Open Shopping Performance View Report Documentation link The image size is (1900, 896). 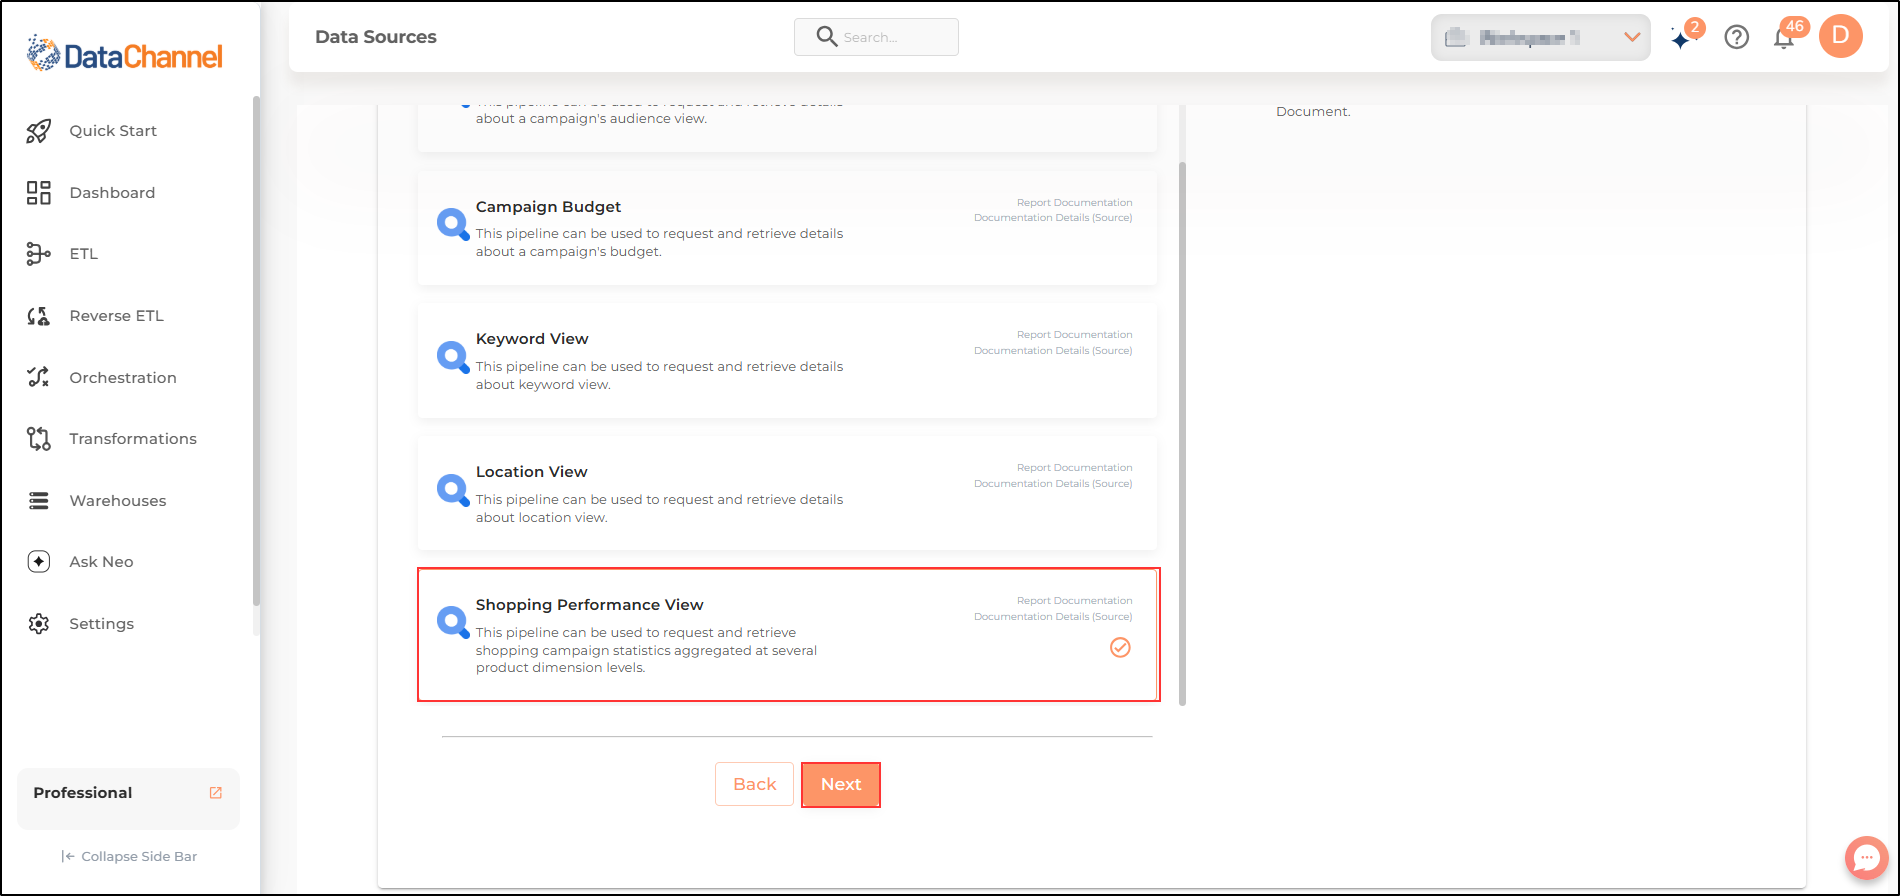[1075, 601]
